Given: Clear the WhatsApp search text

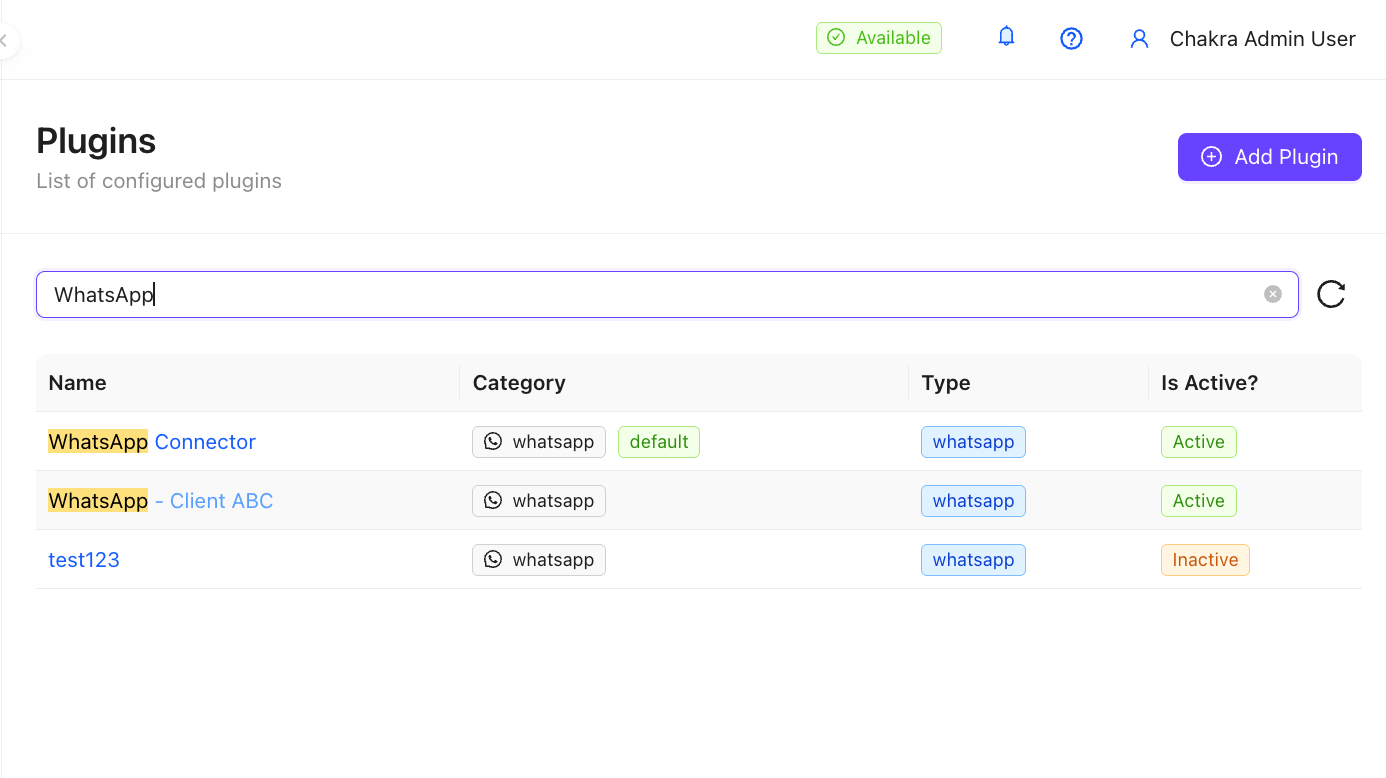Looking at the screenshot, I should 1272,293.
